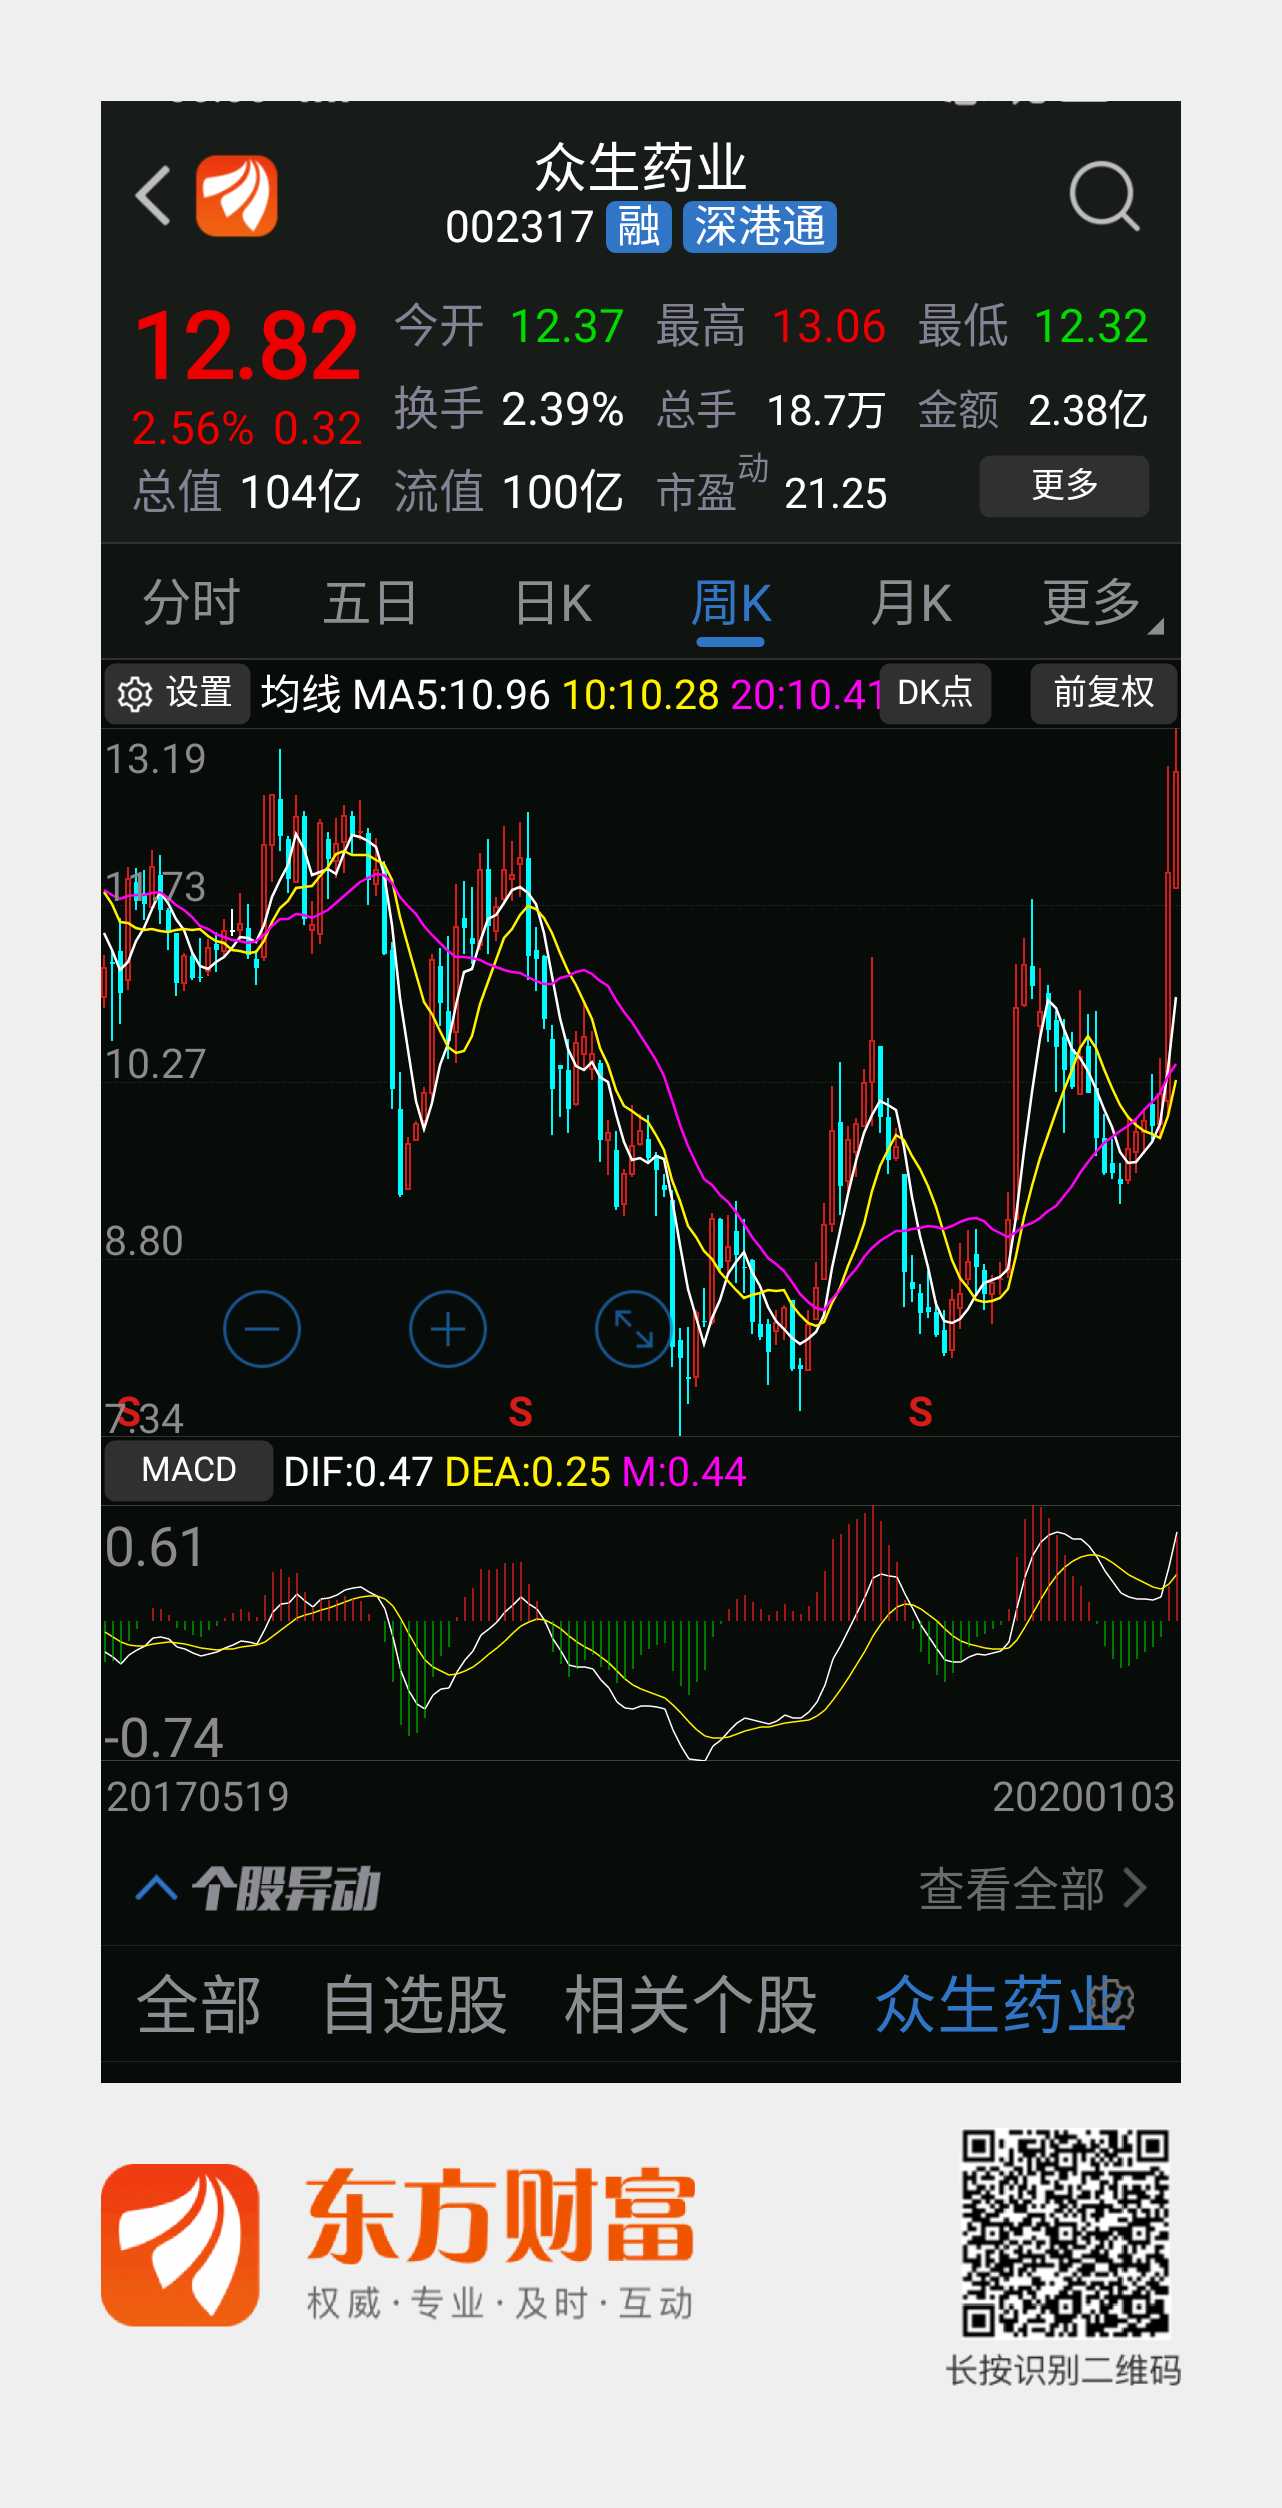Tap 最低 value 12.32
The image size is (1282, 2508).
(x=1091, y=326)
